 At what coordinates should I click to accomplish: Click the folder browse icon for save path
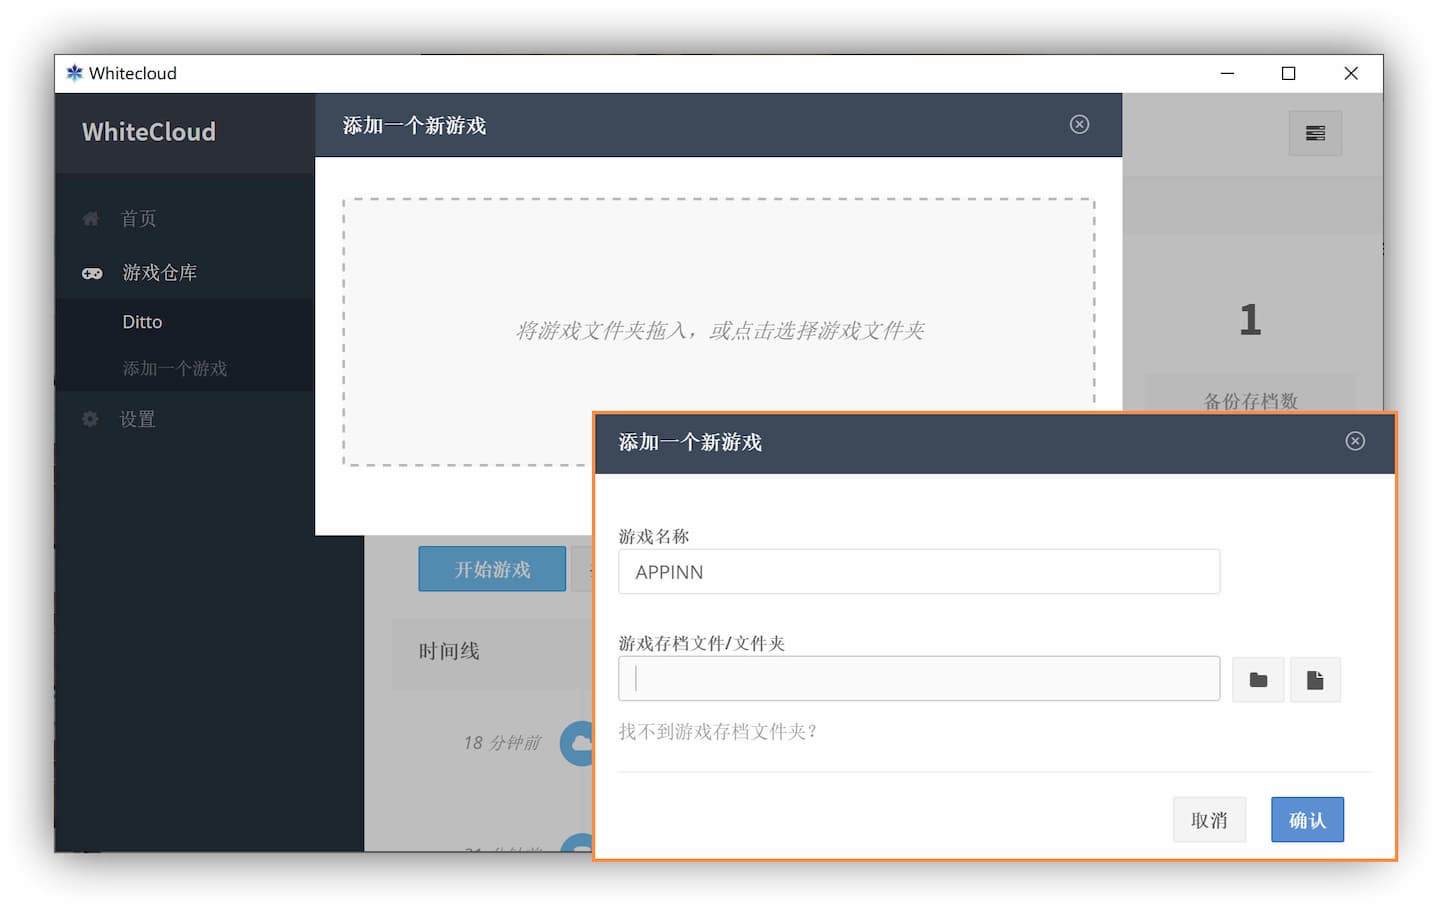pyautogui.click(x=1258, y=680)
